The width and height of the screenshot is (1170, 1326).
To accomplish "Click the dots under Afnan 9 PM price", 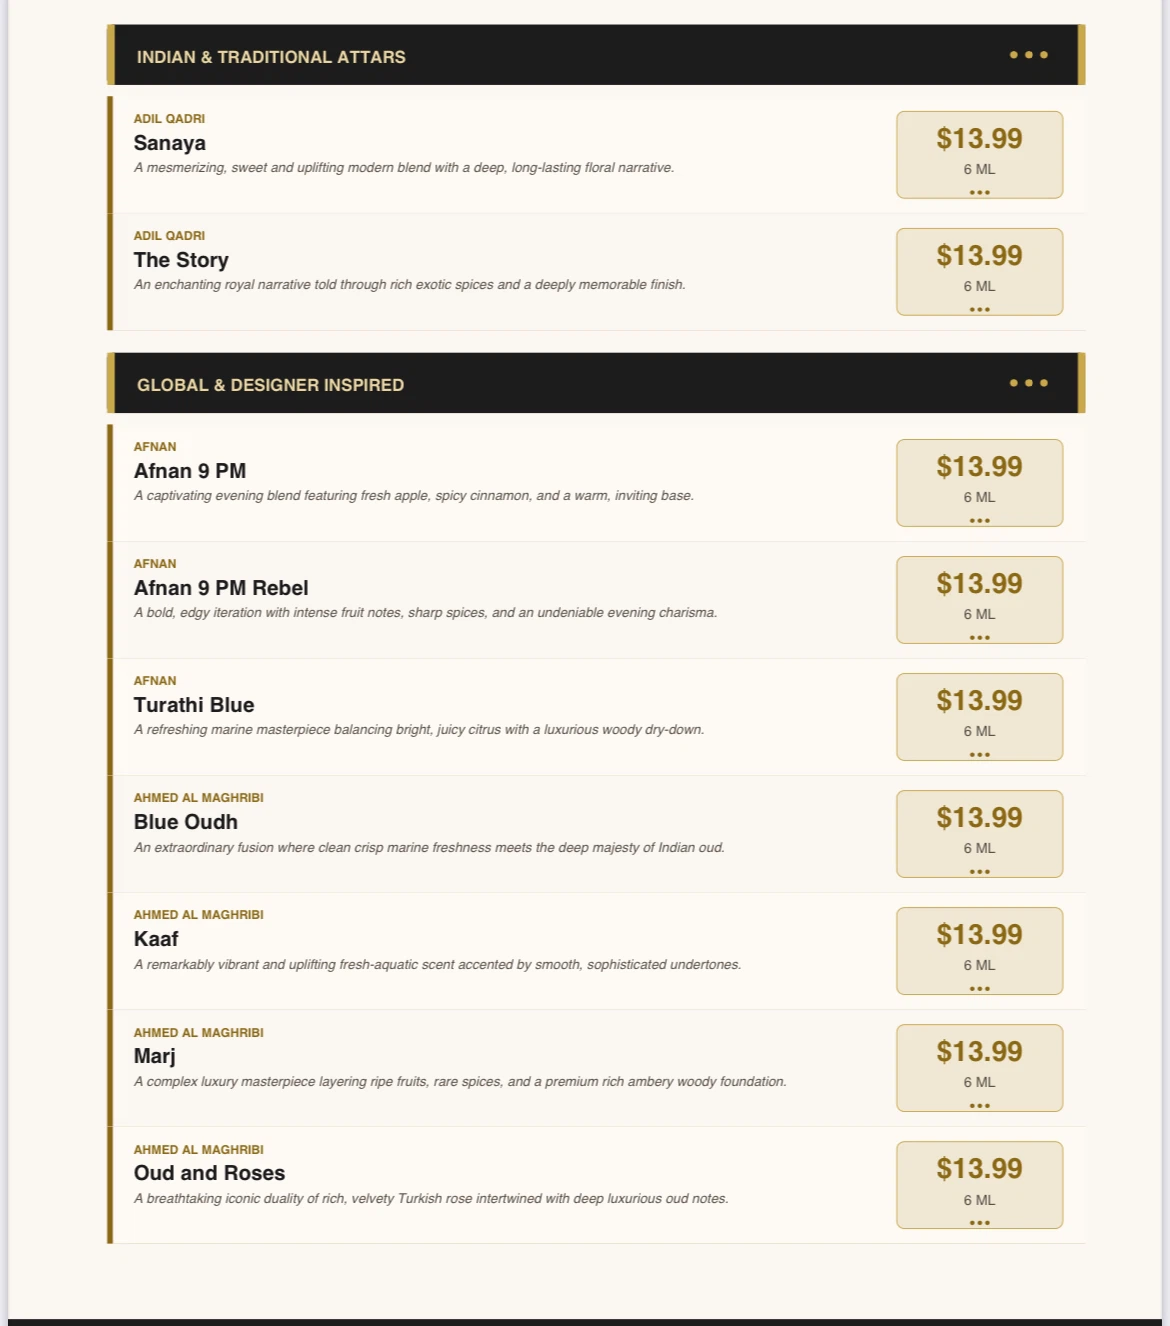I will tap(980, 520).
